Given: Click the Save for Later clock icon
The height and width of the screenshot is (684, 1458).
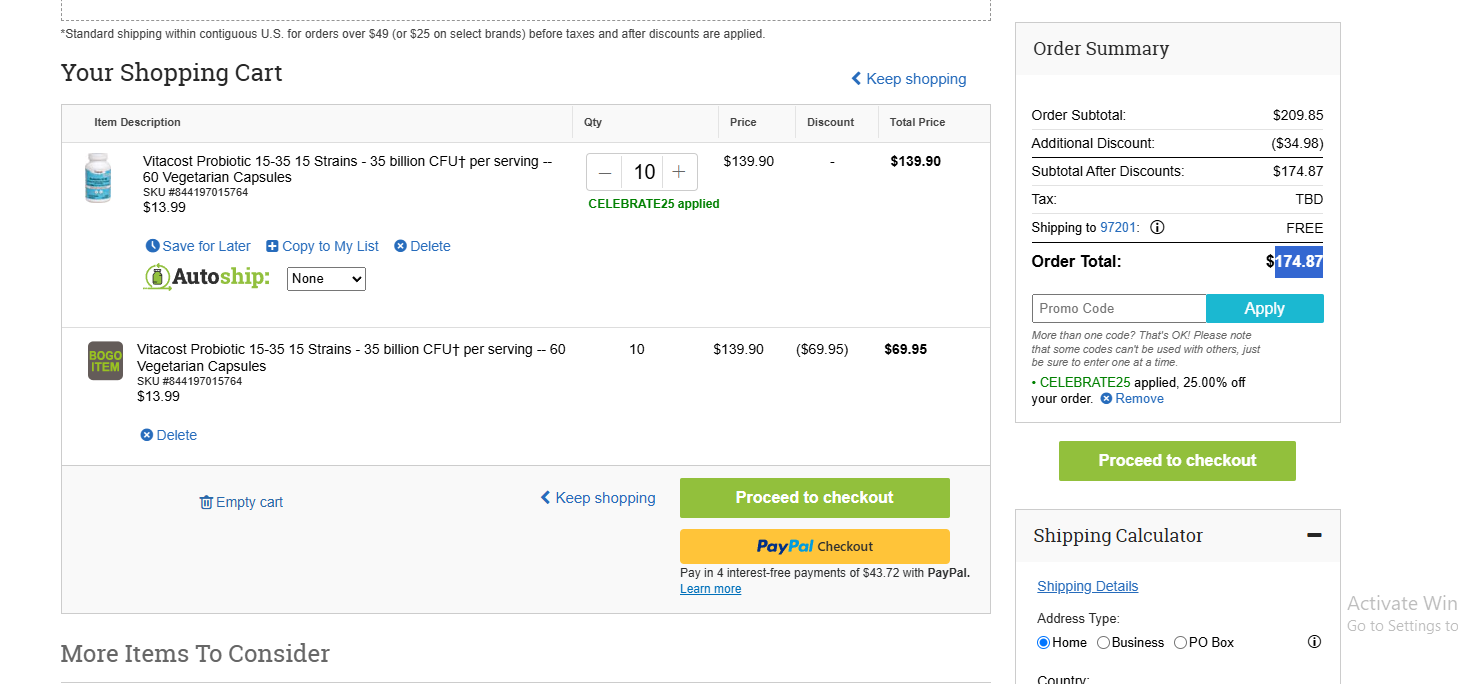Looking at the screenshot, I should point(152,246).
